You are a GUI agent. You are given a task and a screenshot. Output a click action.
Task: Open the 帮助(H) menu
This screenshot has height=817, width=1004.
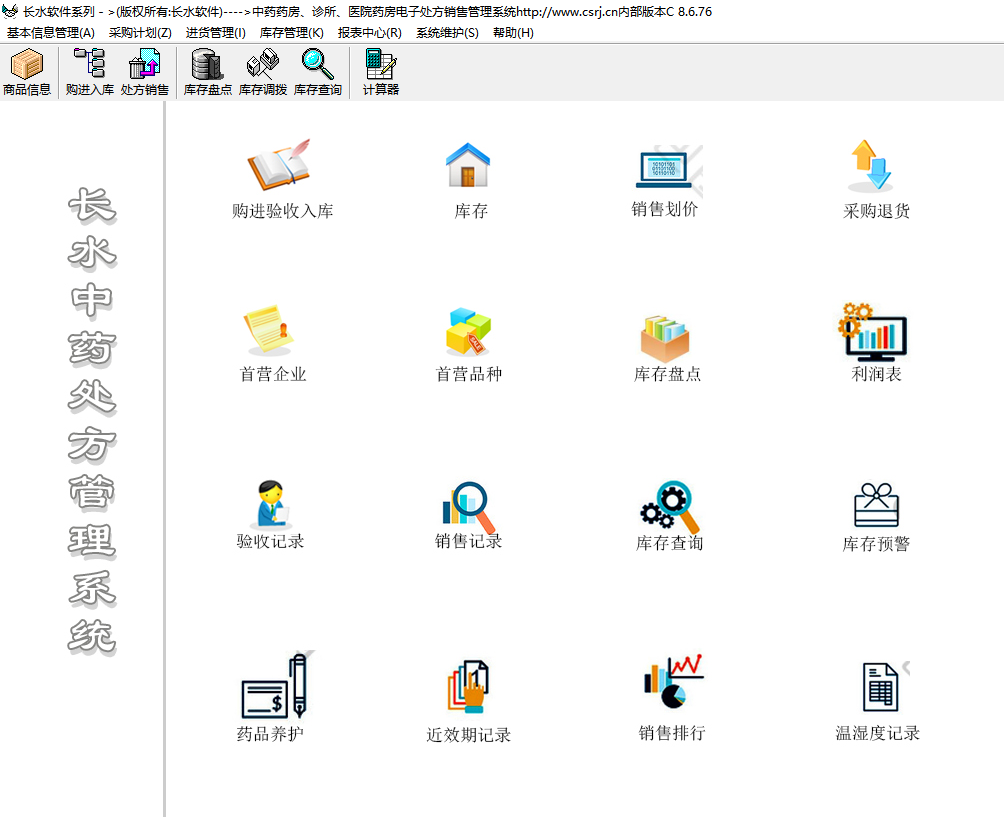coord(513,33)
